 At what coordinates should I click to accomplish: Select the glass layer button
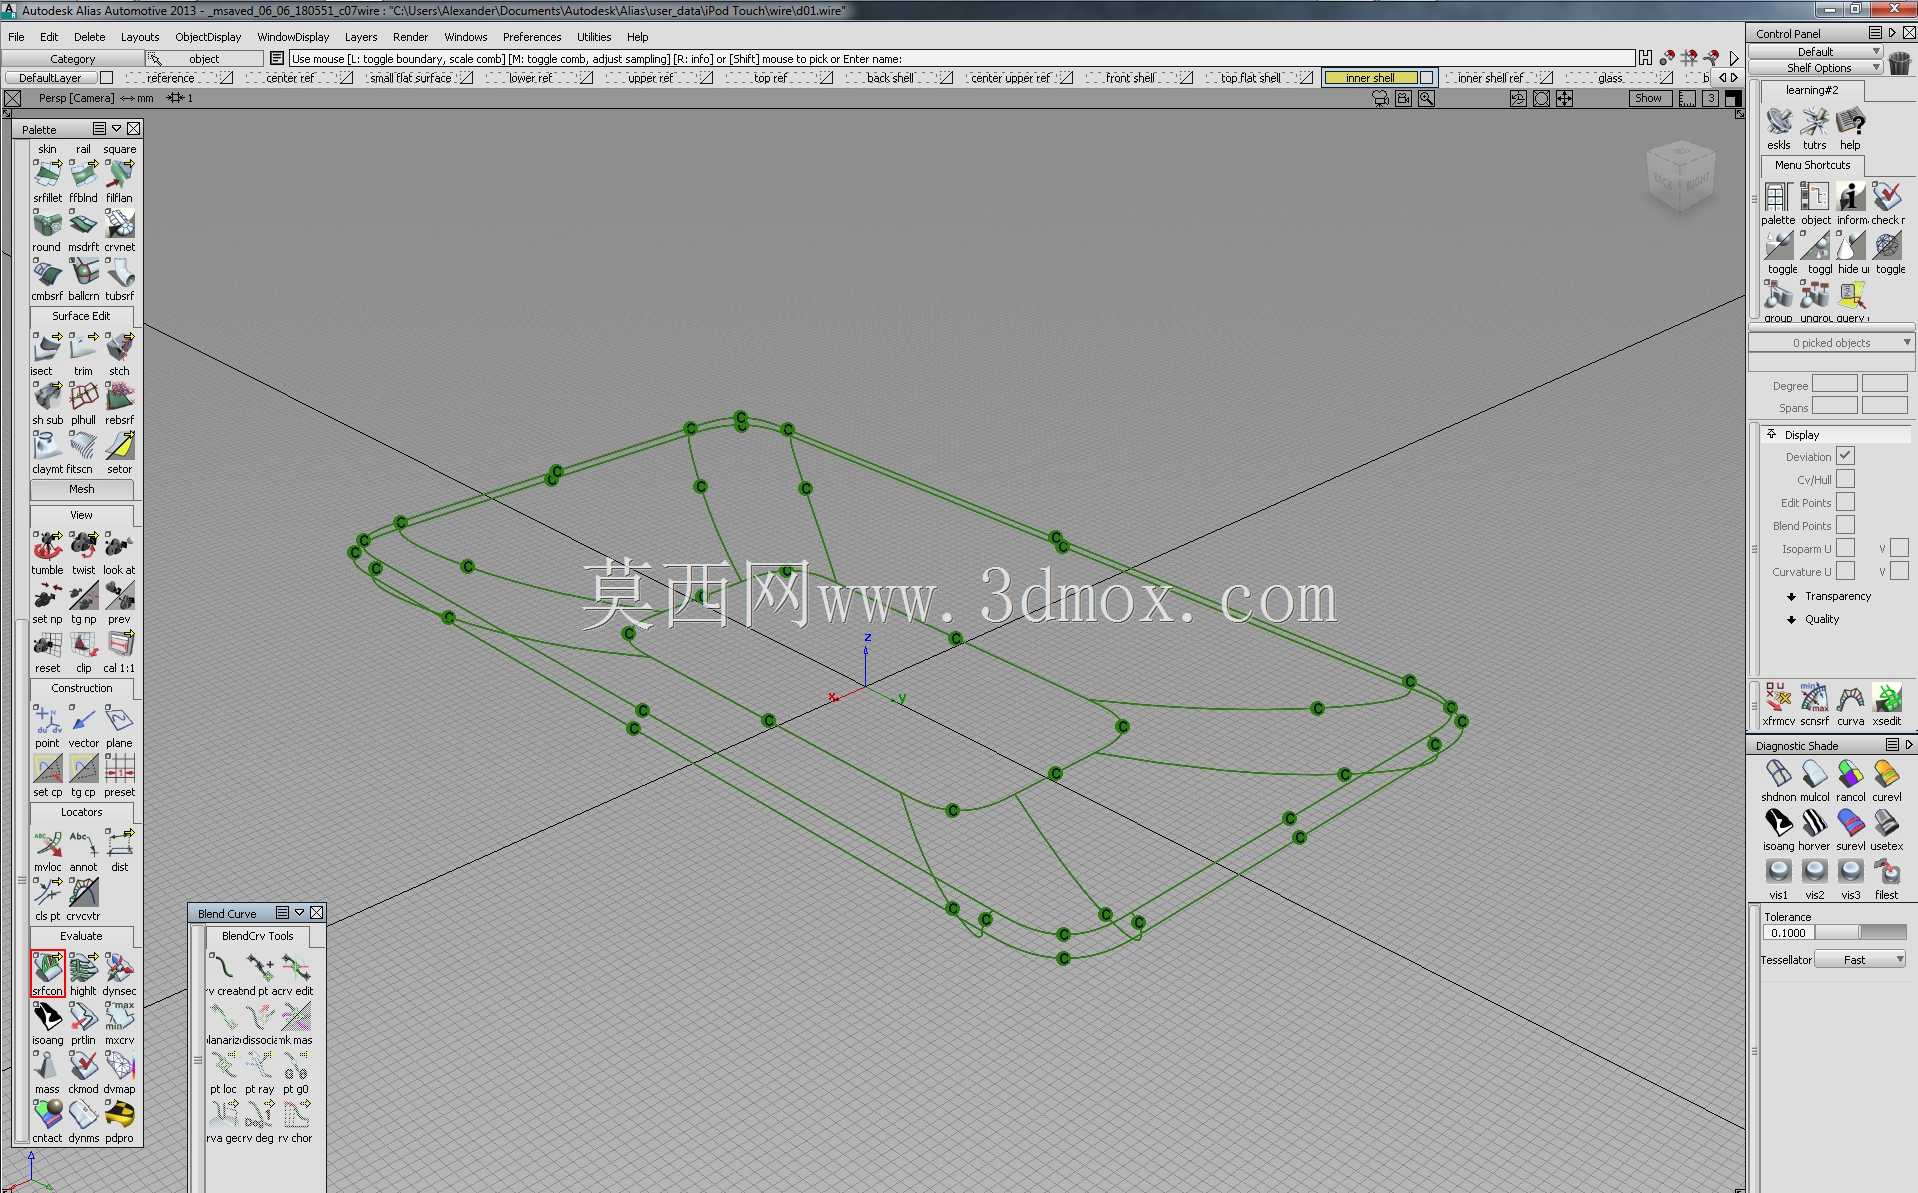(1610, 78)
